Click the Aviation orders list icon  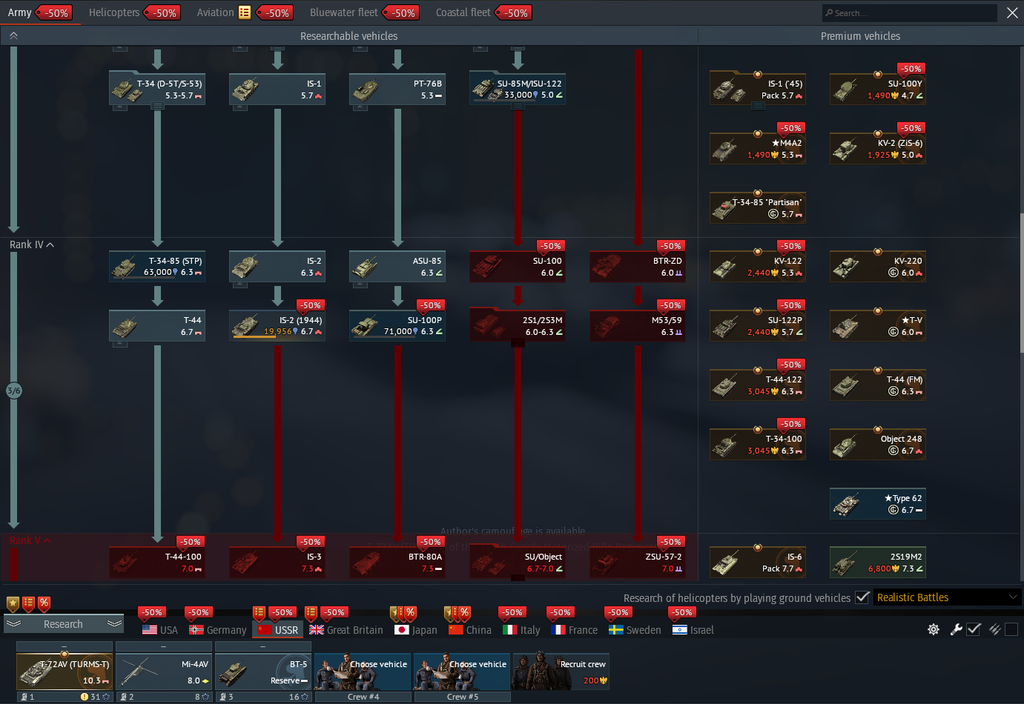click(x=245, y=12)
